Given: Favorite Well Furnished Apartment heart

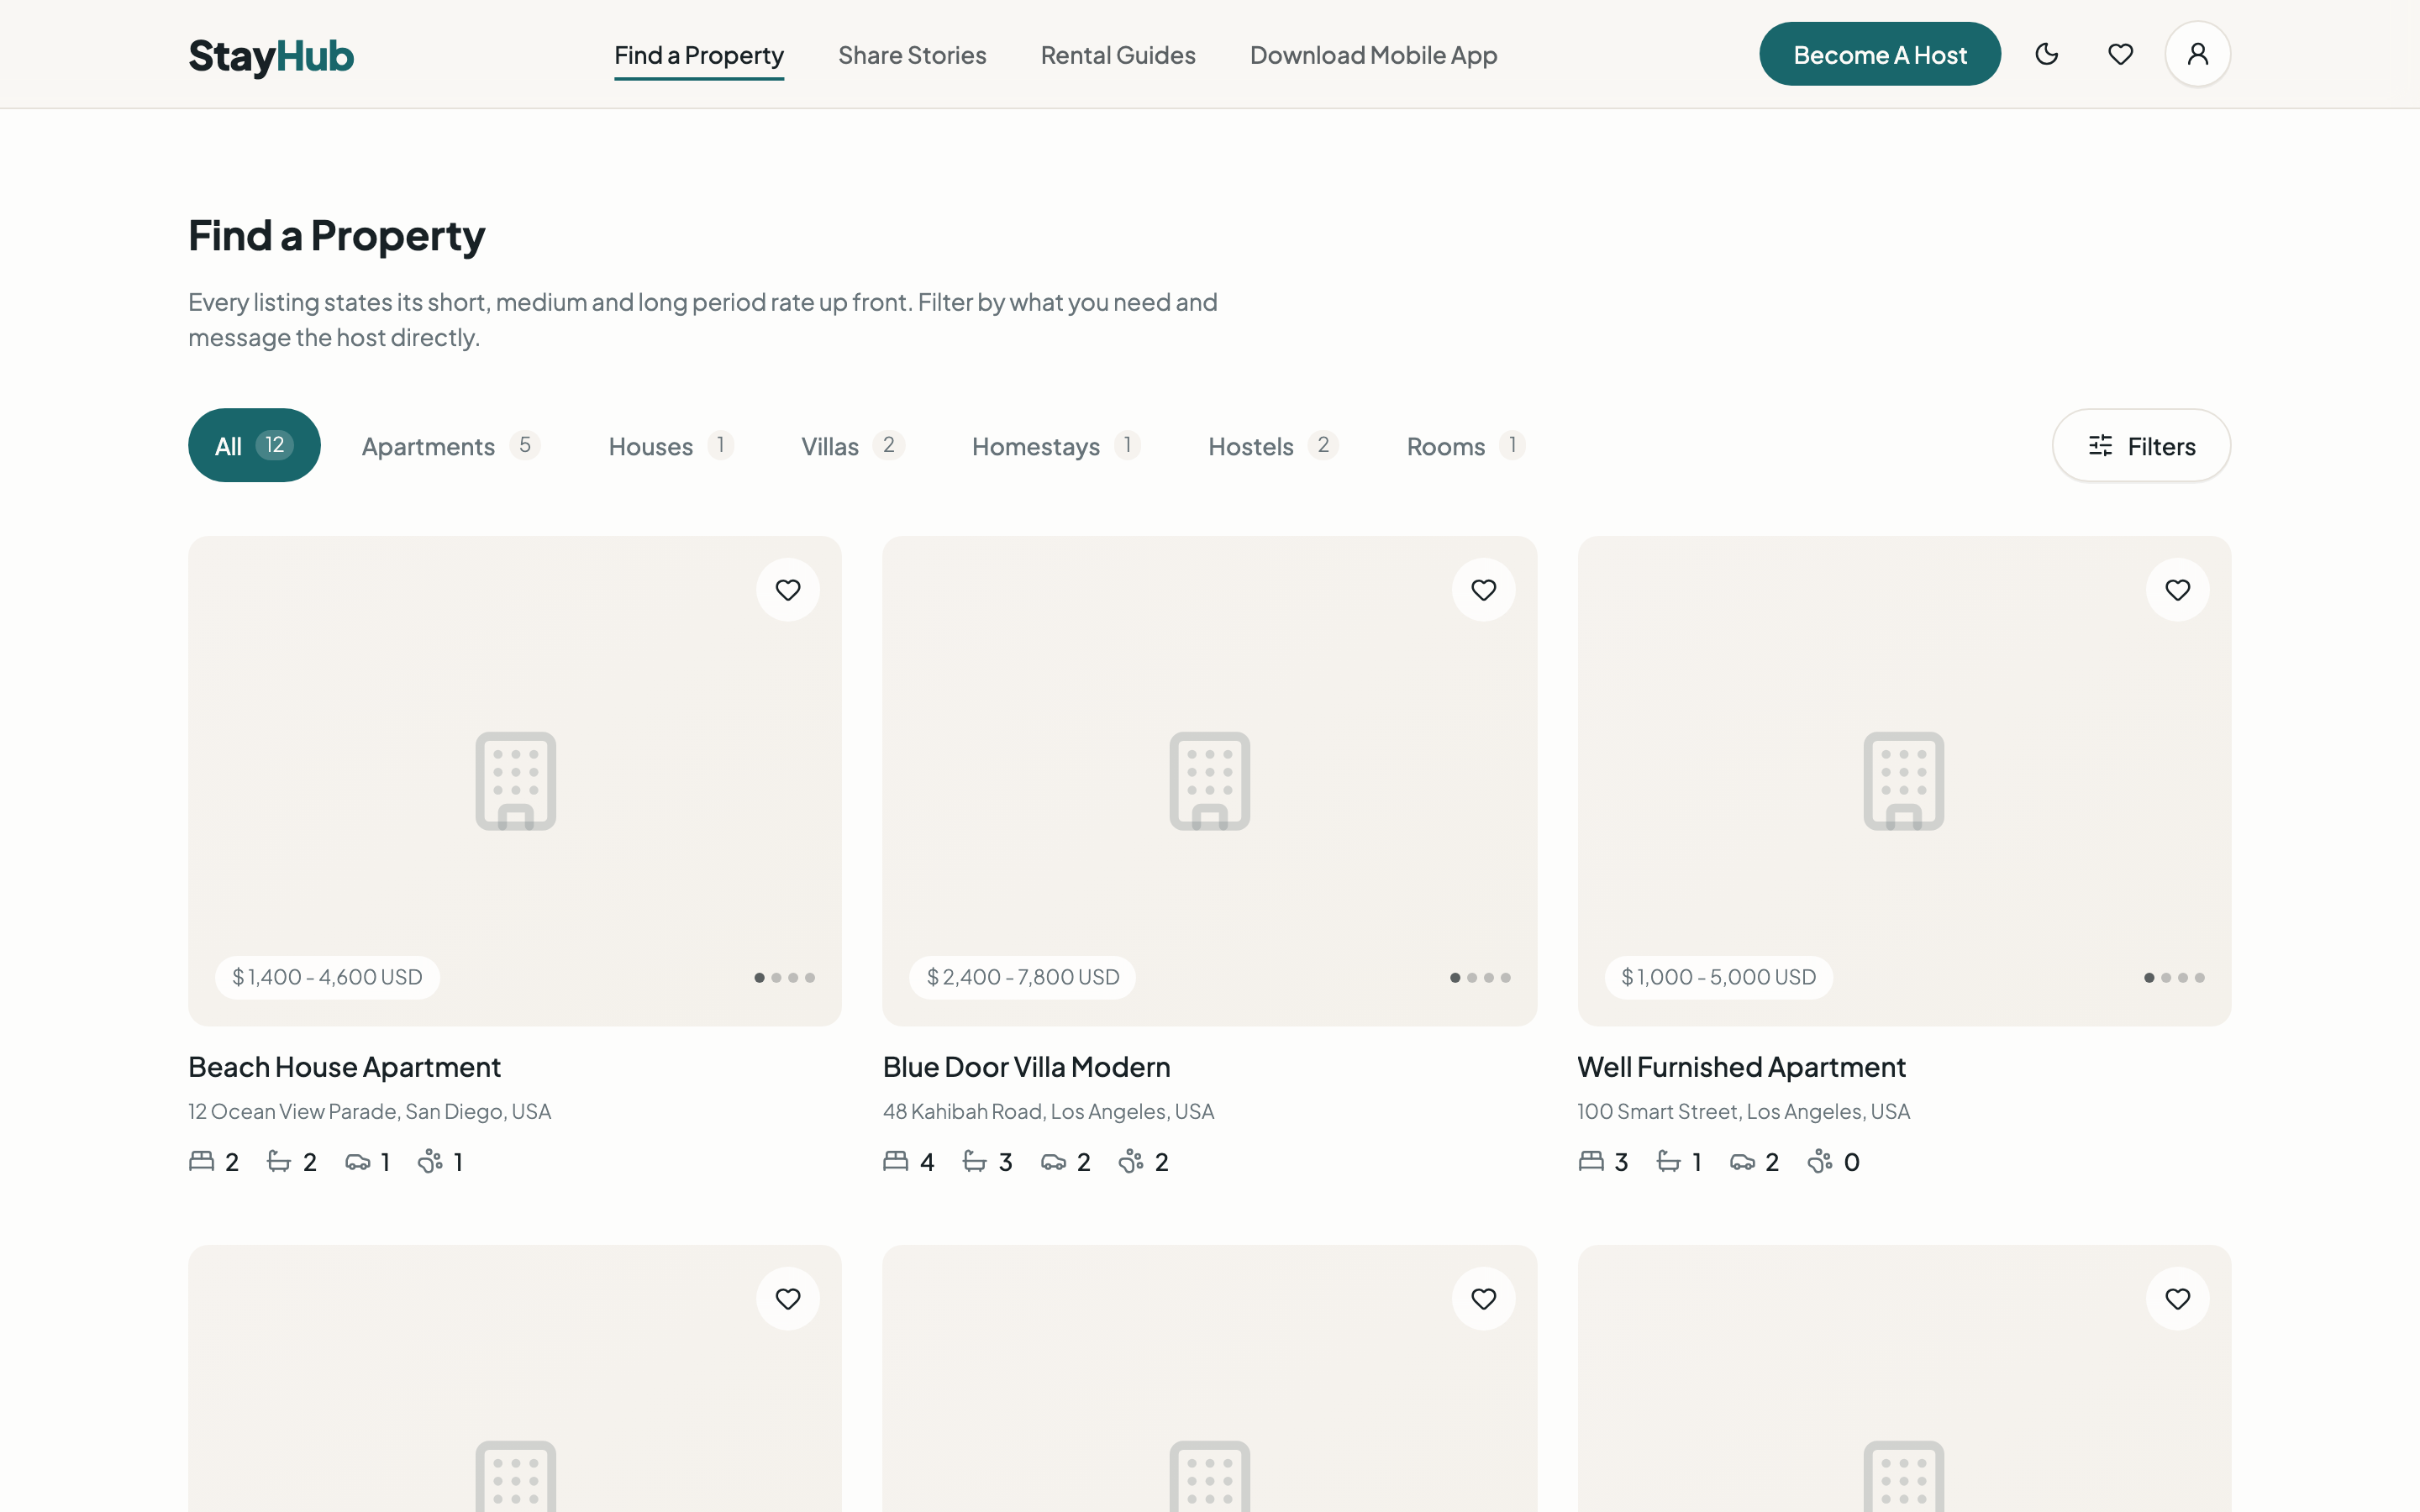Looking at the screenshot, I should pos(2177,590).
